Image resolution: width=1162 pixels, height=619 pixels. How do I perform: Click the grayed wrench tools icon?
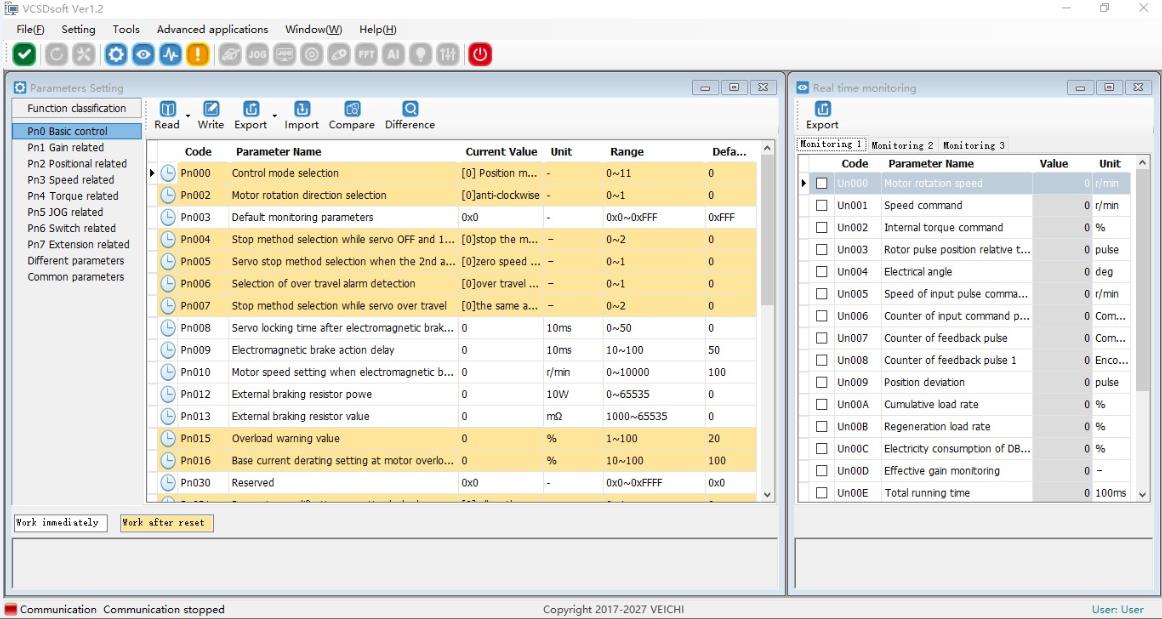[x=84, y=54]
